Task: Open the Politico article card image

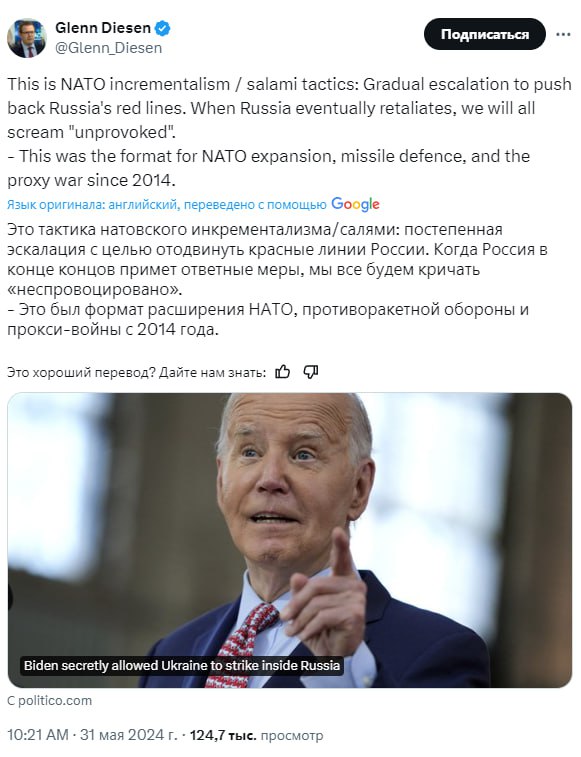Action: (290, 540)
